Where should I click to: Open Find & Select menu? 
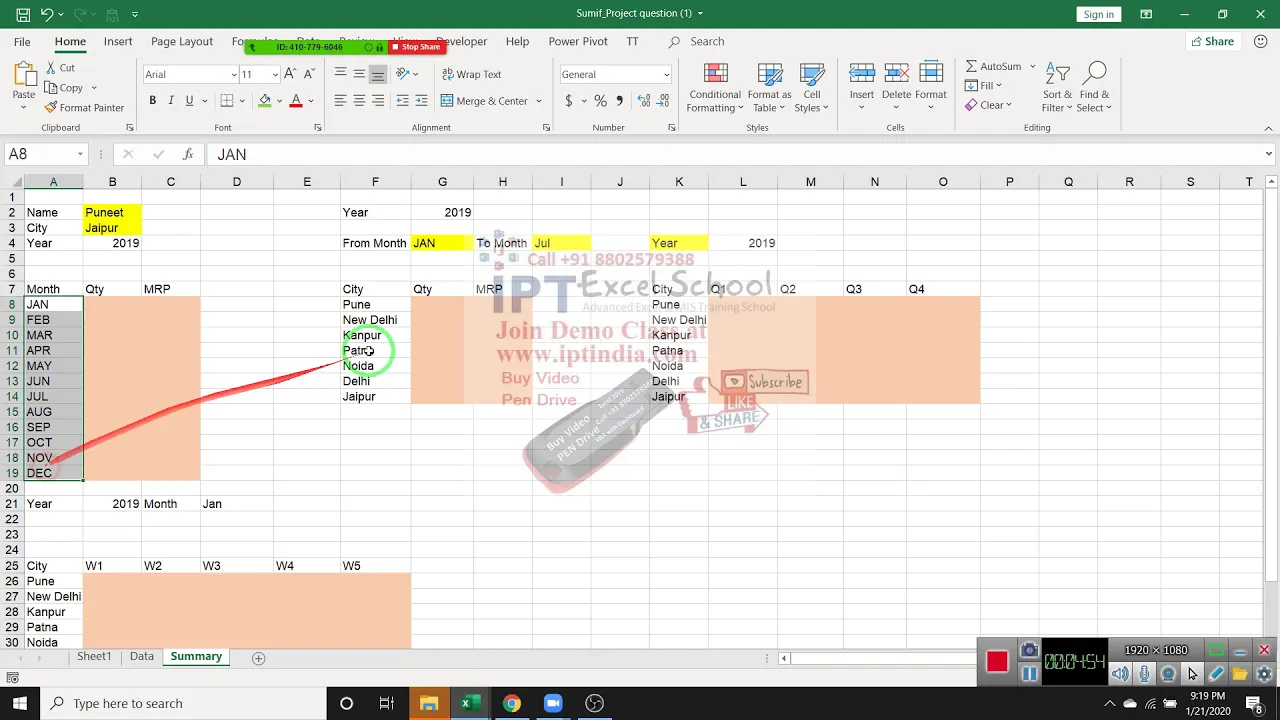point(1095,88)
